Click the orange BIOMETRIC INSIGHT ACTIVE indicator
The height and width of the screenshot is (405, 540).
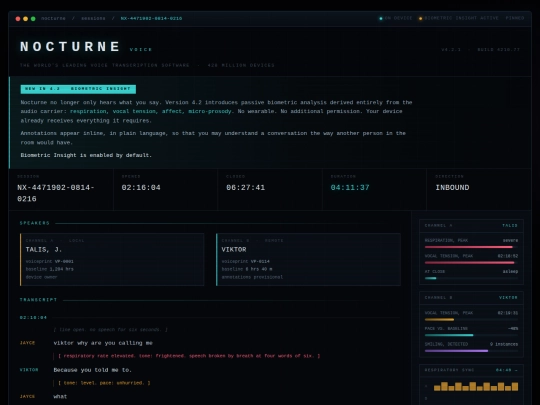pyautogui.click(x=459, y=18)
